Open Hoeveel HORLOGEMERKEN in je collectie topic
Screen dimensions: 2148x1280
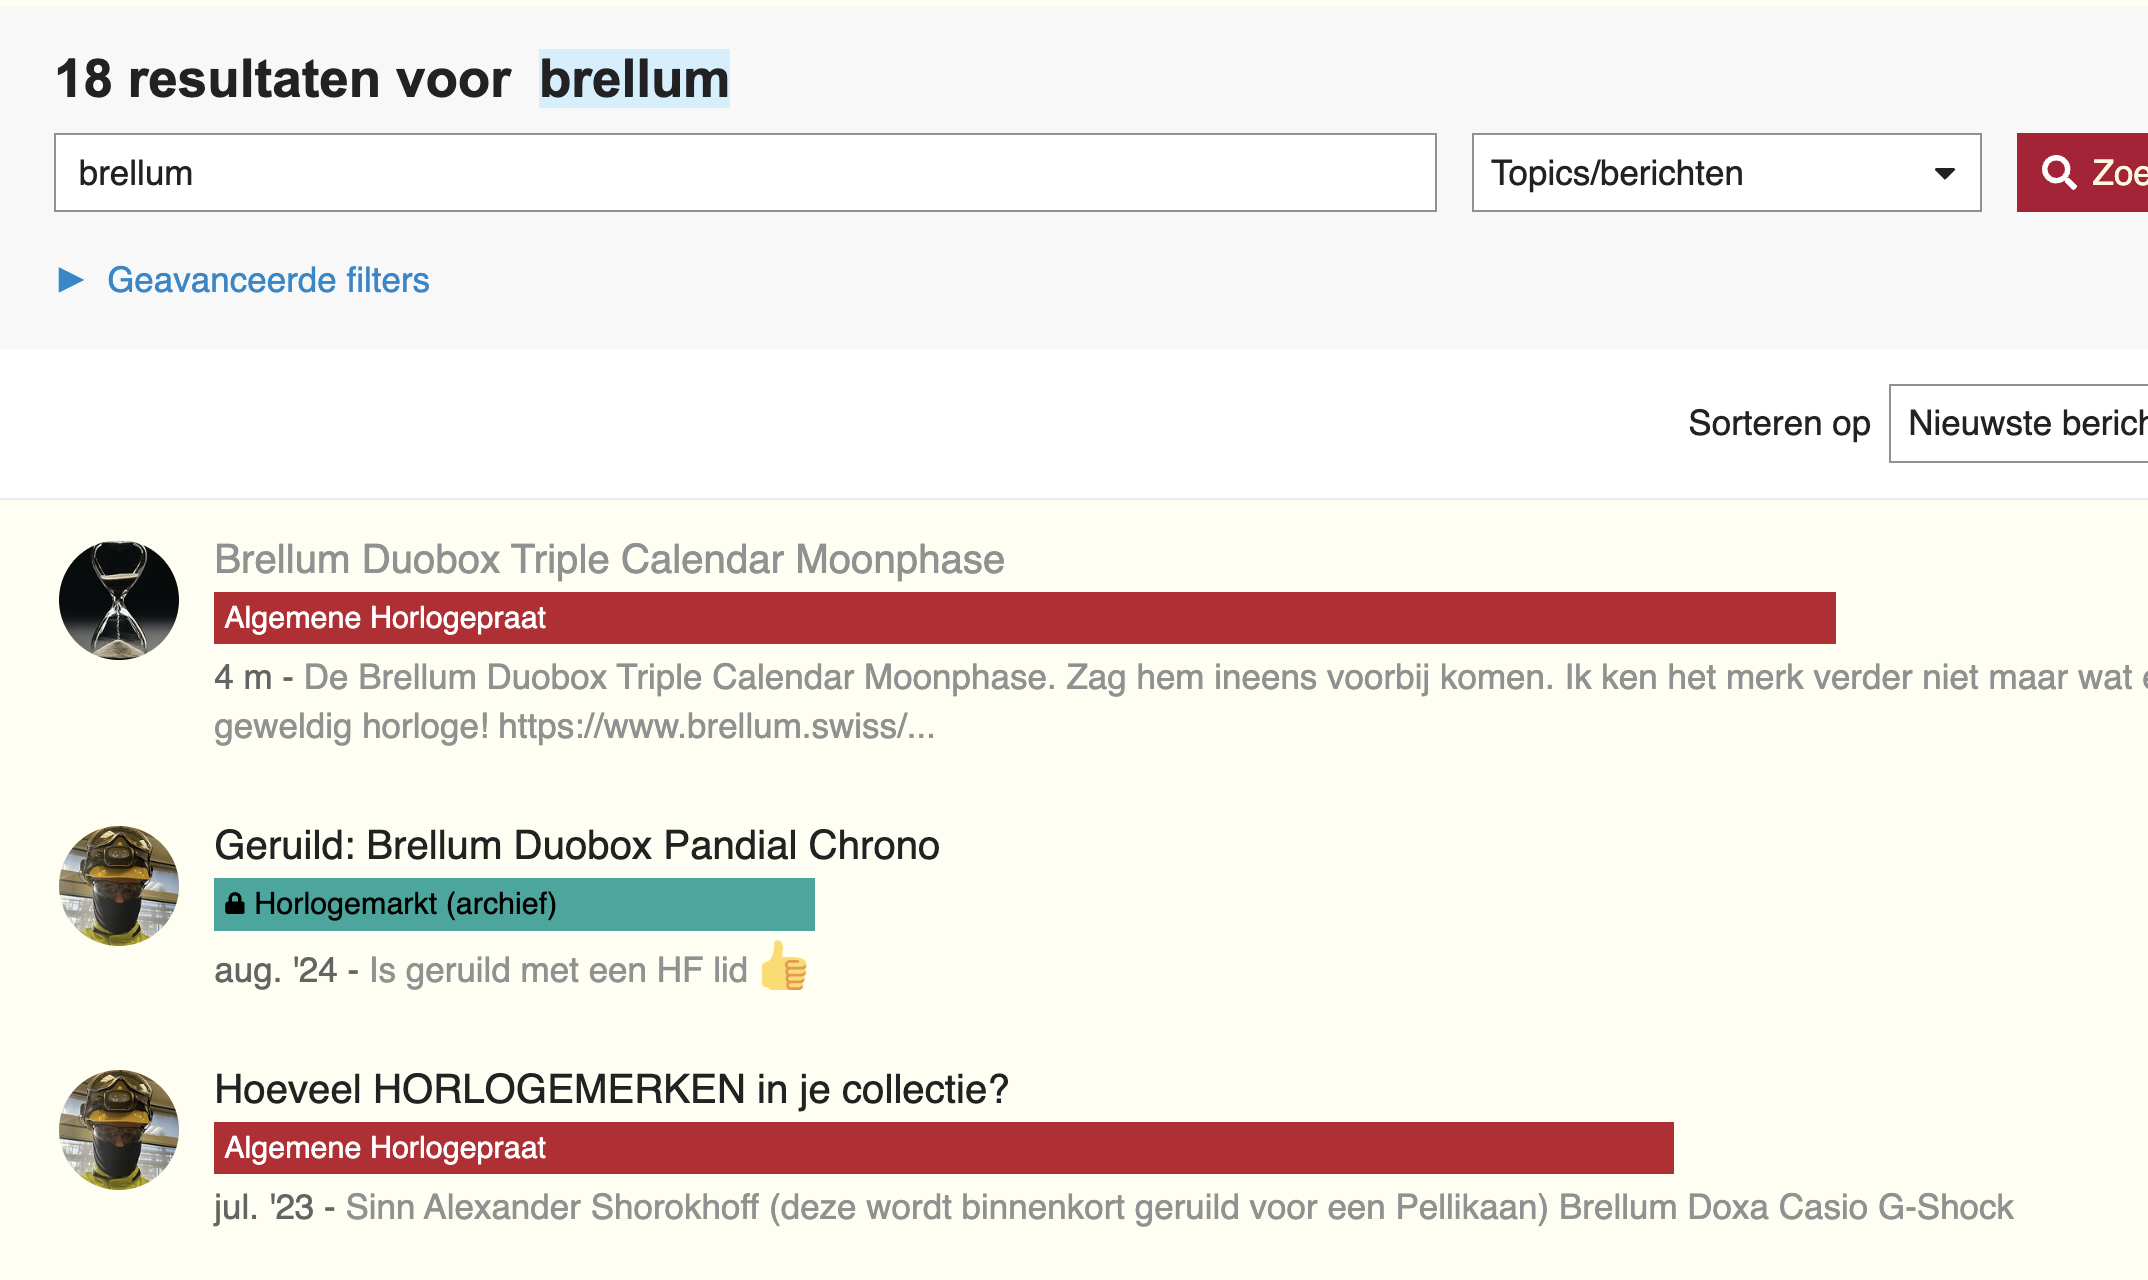[x=611, y=1089]
